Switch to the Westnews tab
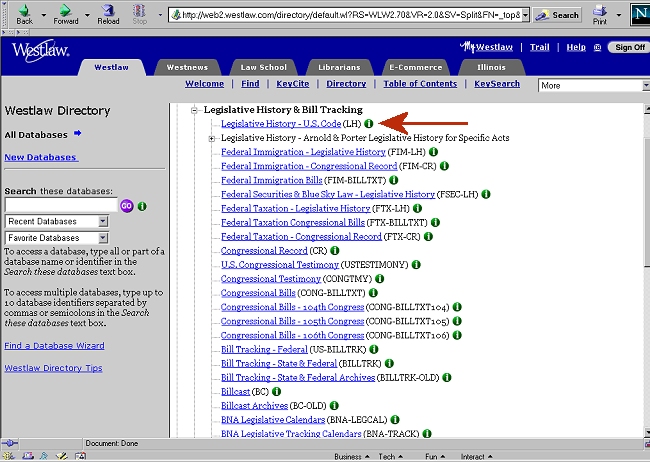 [x=187, y=67]
